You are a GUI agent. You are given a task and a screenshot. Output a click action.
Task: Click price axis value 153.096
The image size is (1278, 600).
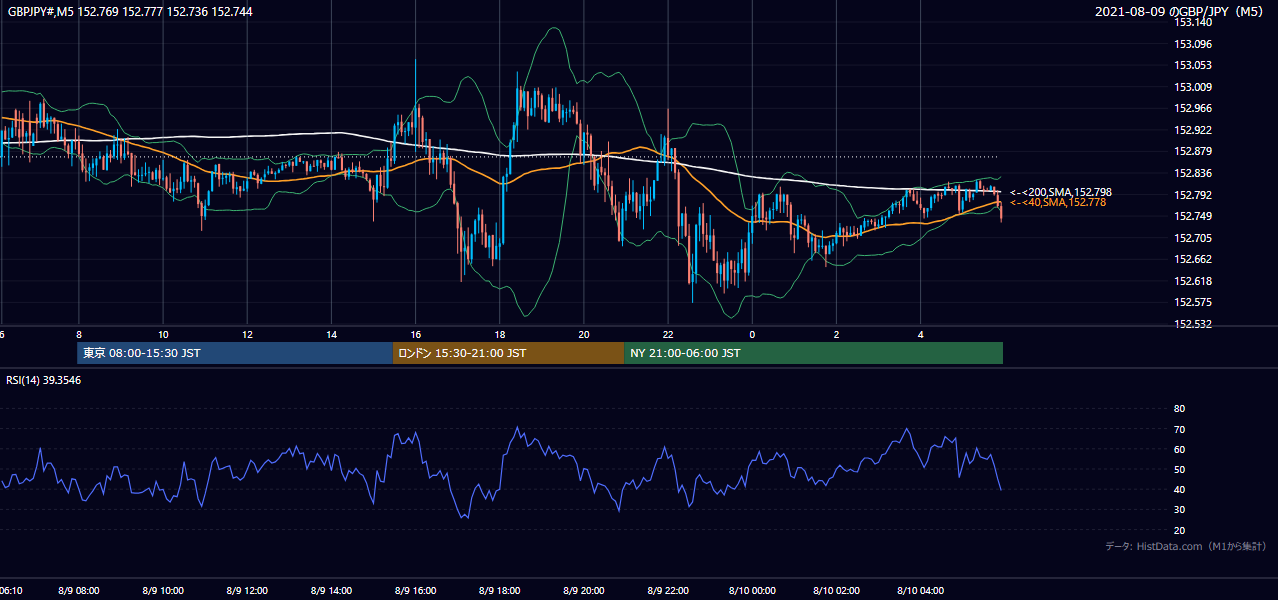[x=1192, y=44]
